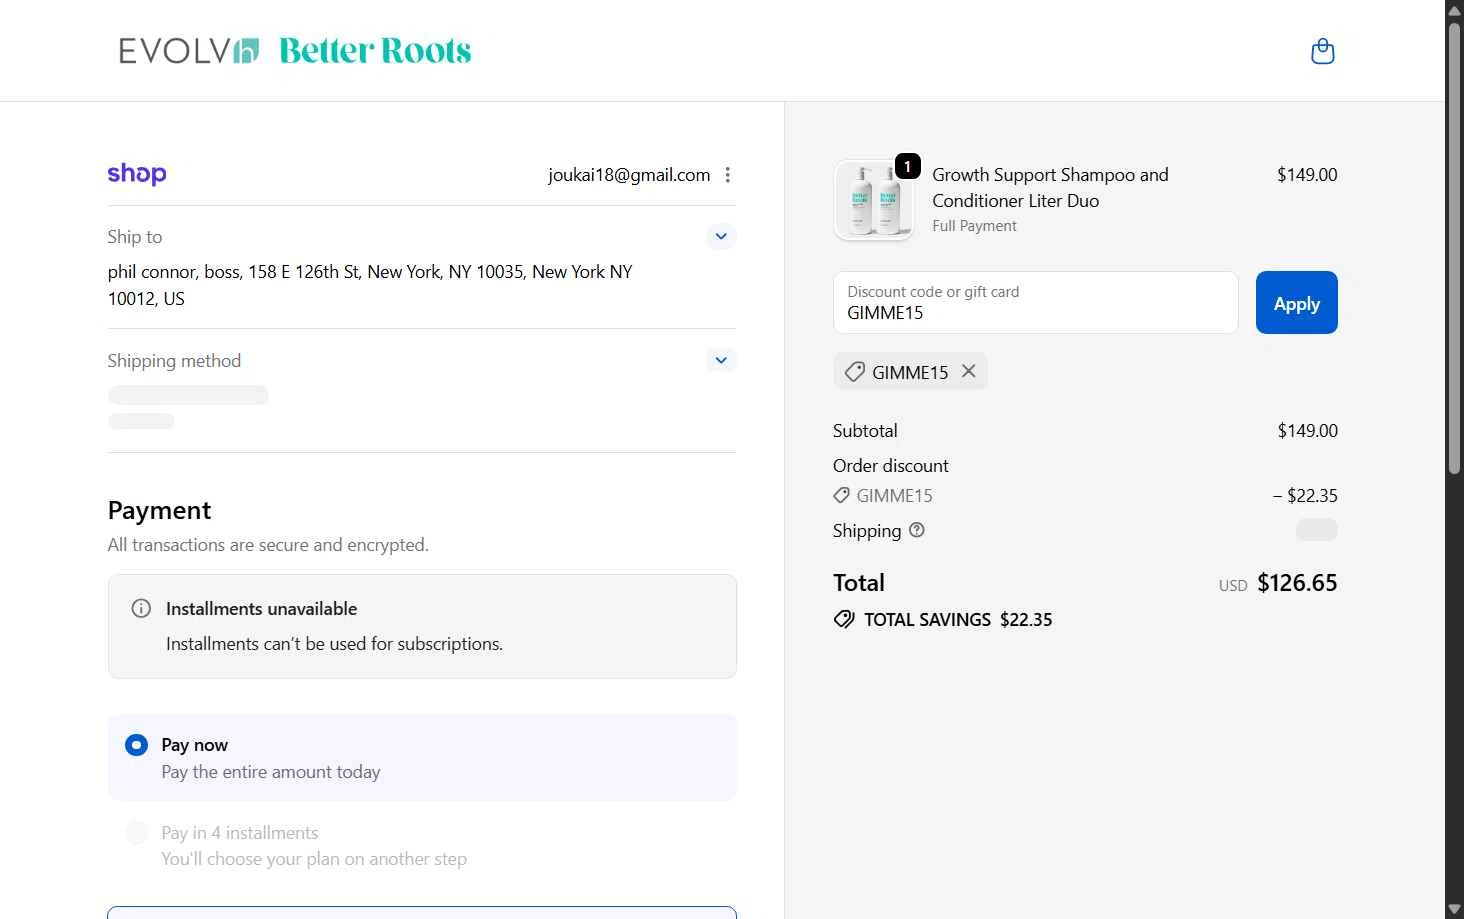The width and height of the screenshot is (1464, 919).
Task: Click the Order discount GIMME15 tag icon
Action: [841, 495]
